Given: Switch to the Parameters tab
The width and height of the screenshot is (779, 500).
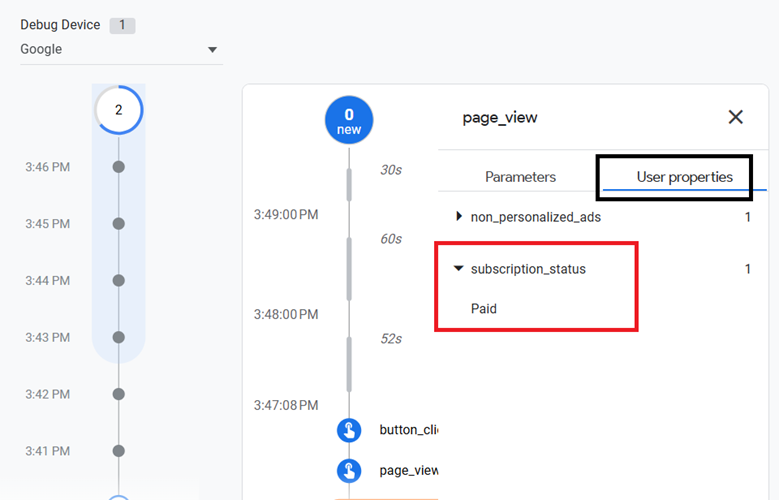Looking at the screenshot, I should (520, 177).
